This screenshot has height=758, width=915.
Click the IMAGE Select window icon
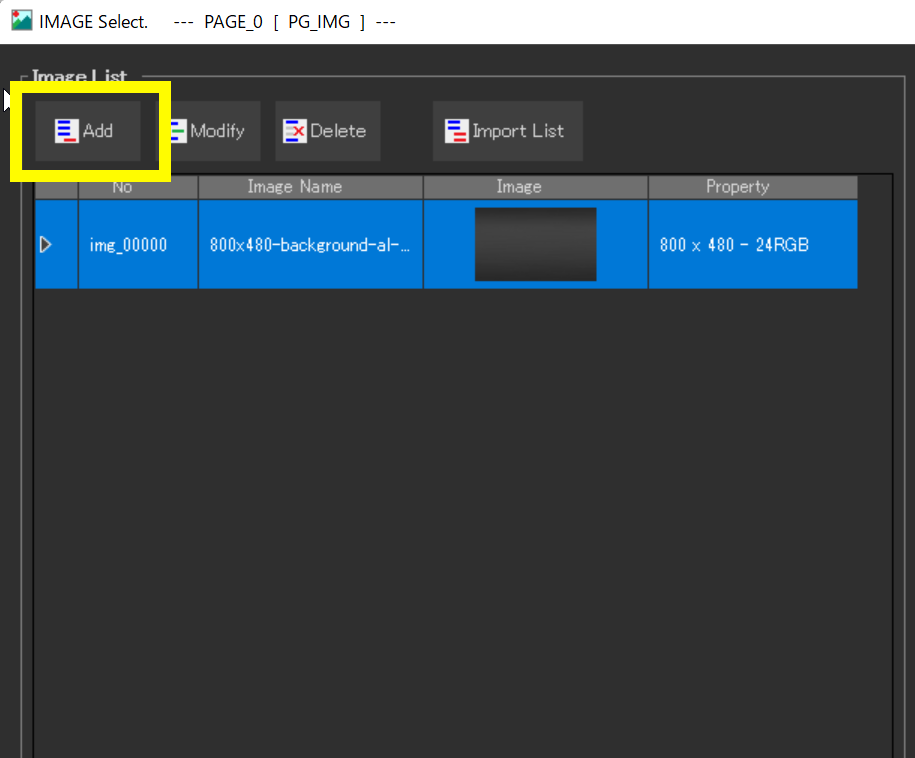[x=21, y=21]
